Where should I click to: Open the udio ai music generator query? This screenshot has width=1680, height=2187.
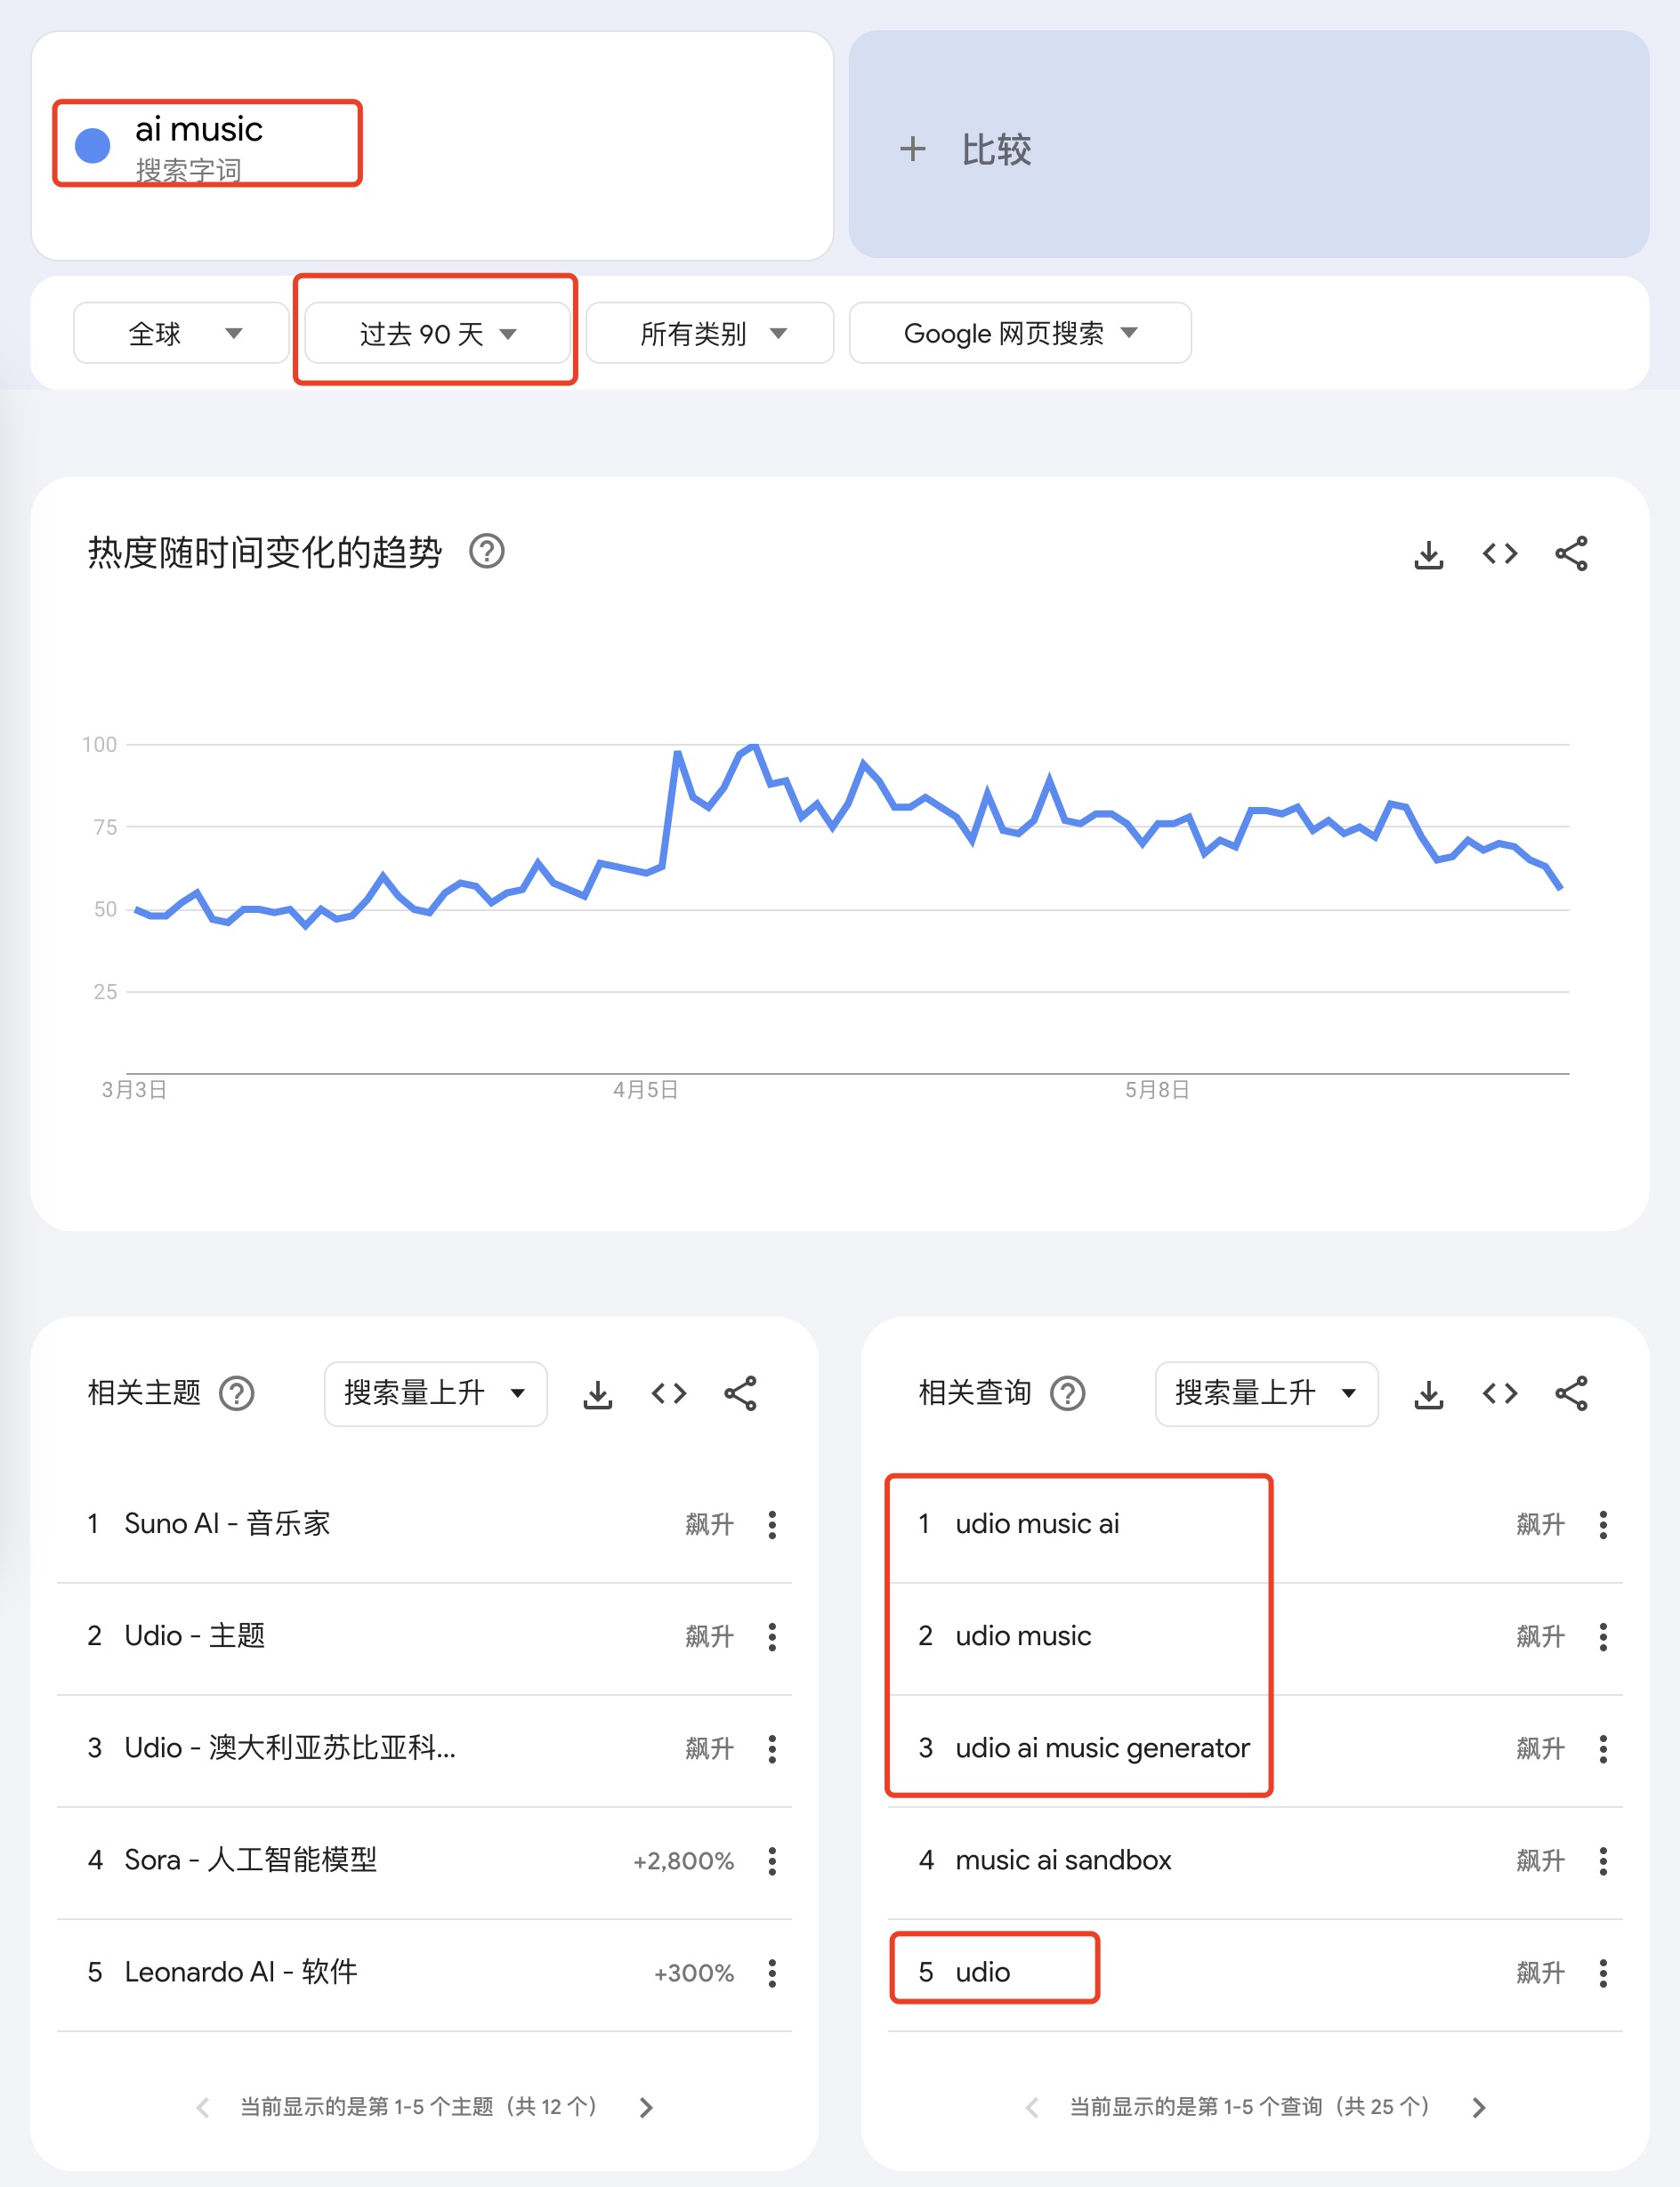(x=1102, y=1748)
